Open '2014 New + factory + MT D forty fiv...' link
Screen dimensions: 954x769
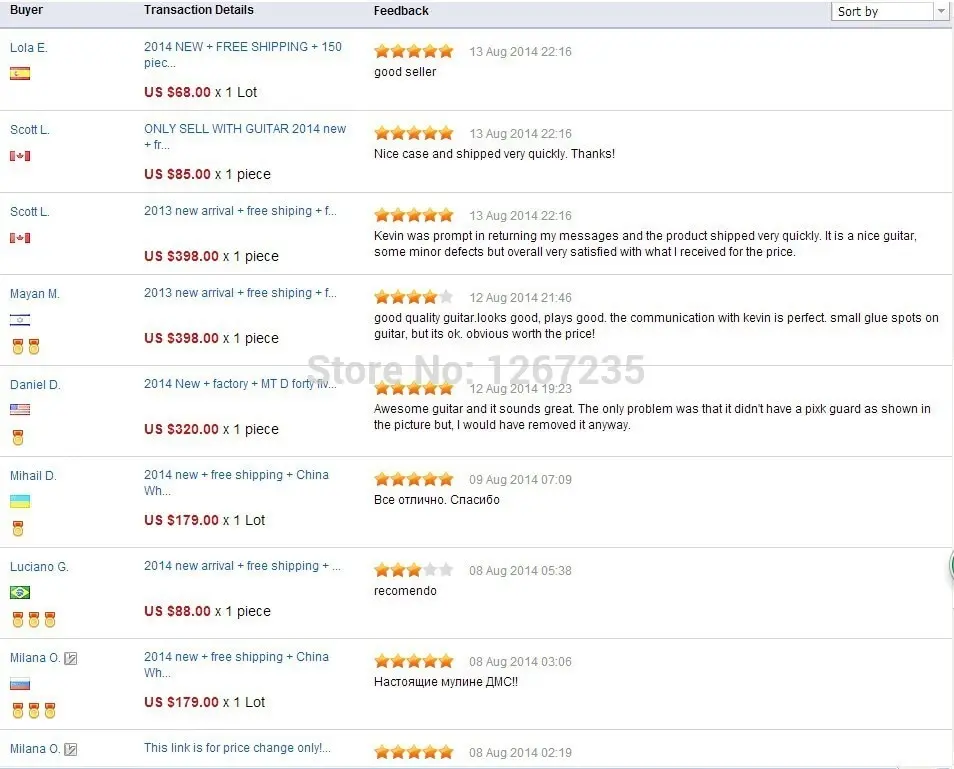[x=240, y=384]
